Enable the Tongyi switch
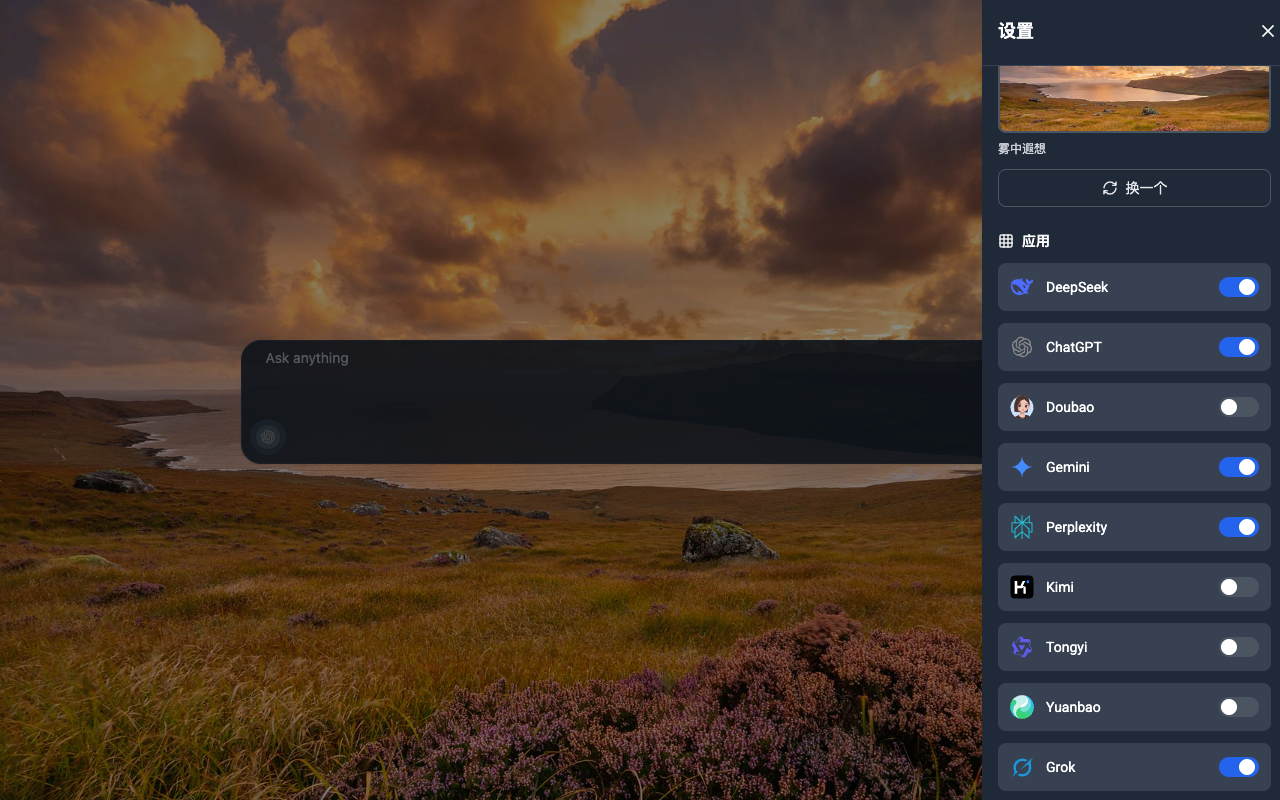 point(1239,647)
